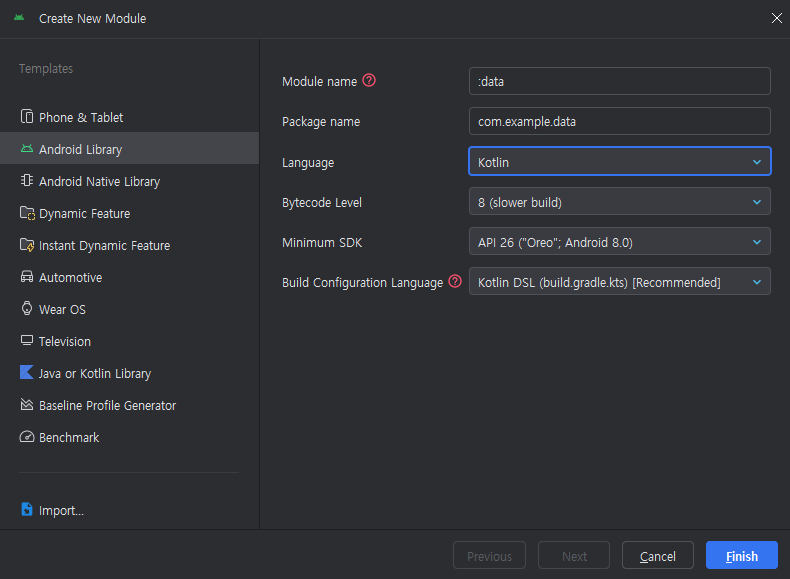This screenshot has height=579, width=790.
Task: Open the Build Configuration Language help icon
Action: pyautogui.click(x=455, y=281)
